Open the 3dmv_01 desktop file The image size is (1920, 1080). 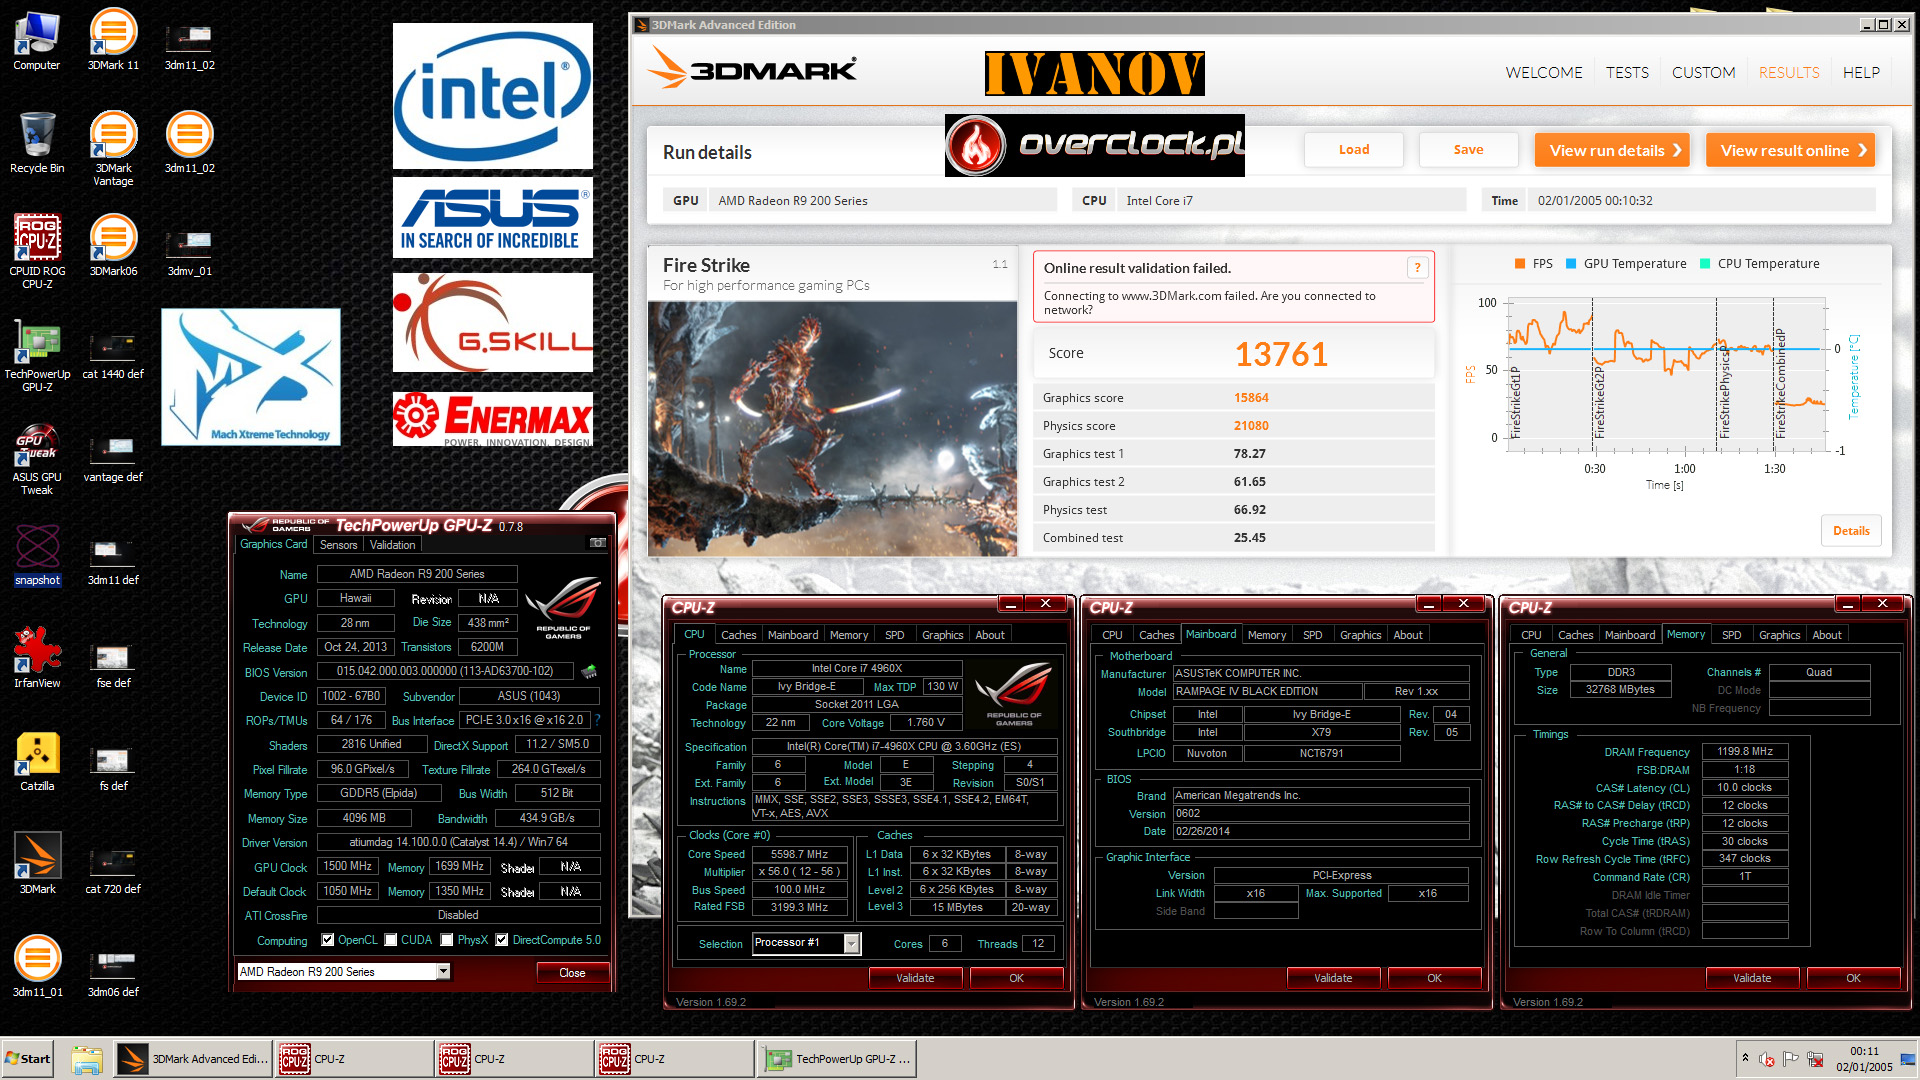pos(189,252)
